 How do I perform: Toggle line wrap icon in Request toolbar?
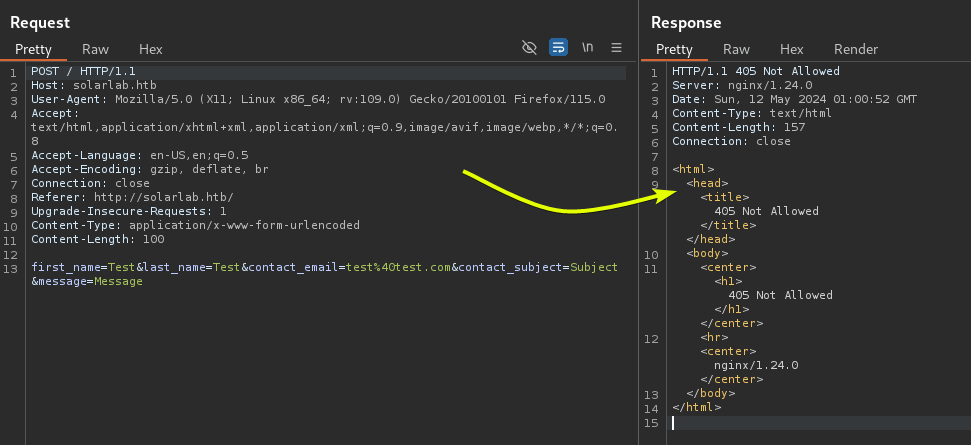tap(559, 48)
